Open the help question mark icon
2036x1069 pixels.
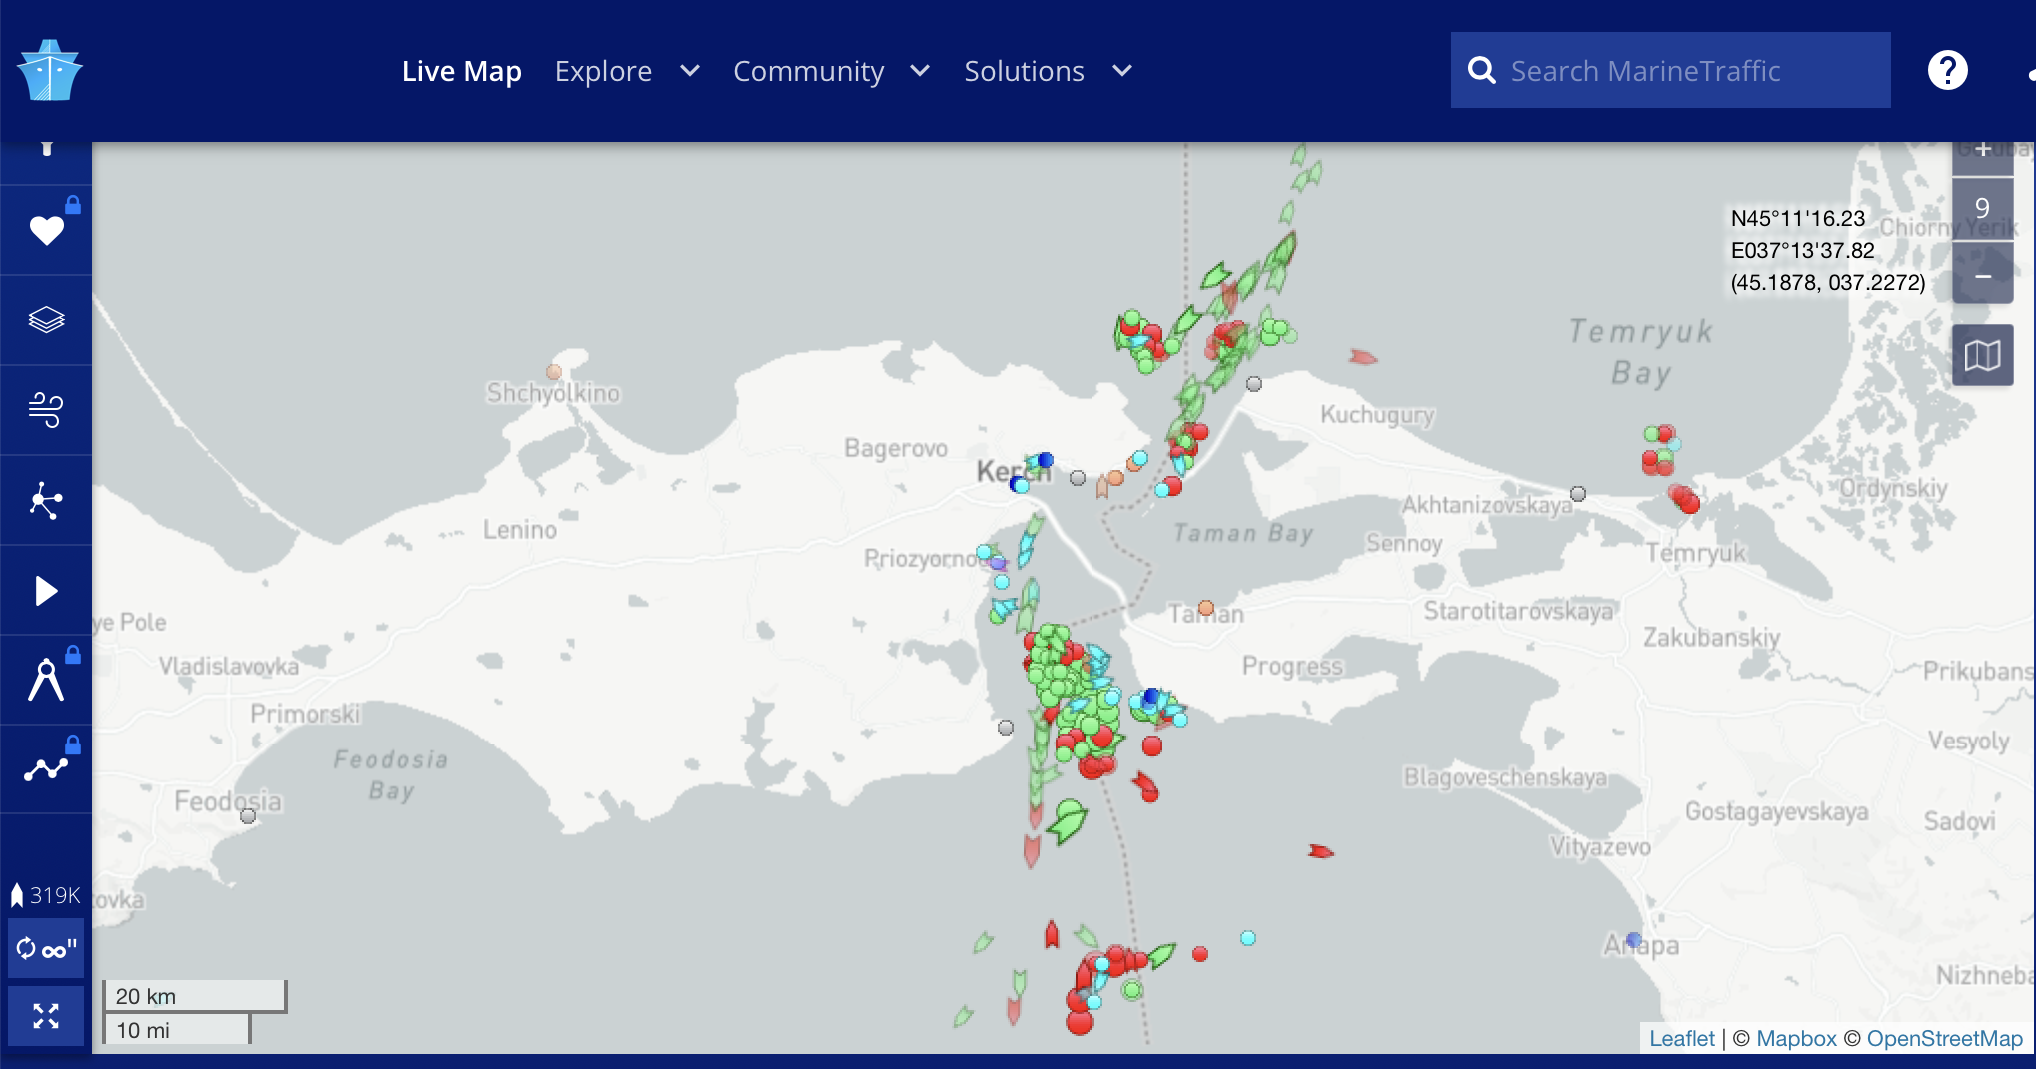tap(1947, 71)
